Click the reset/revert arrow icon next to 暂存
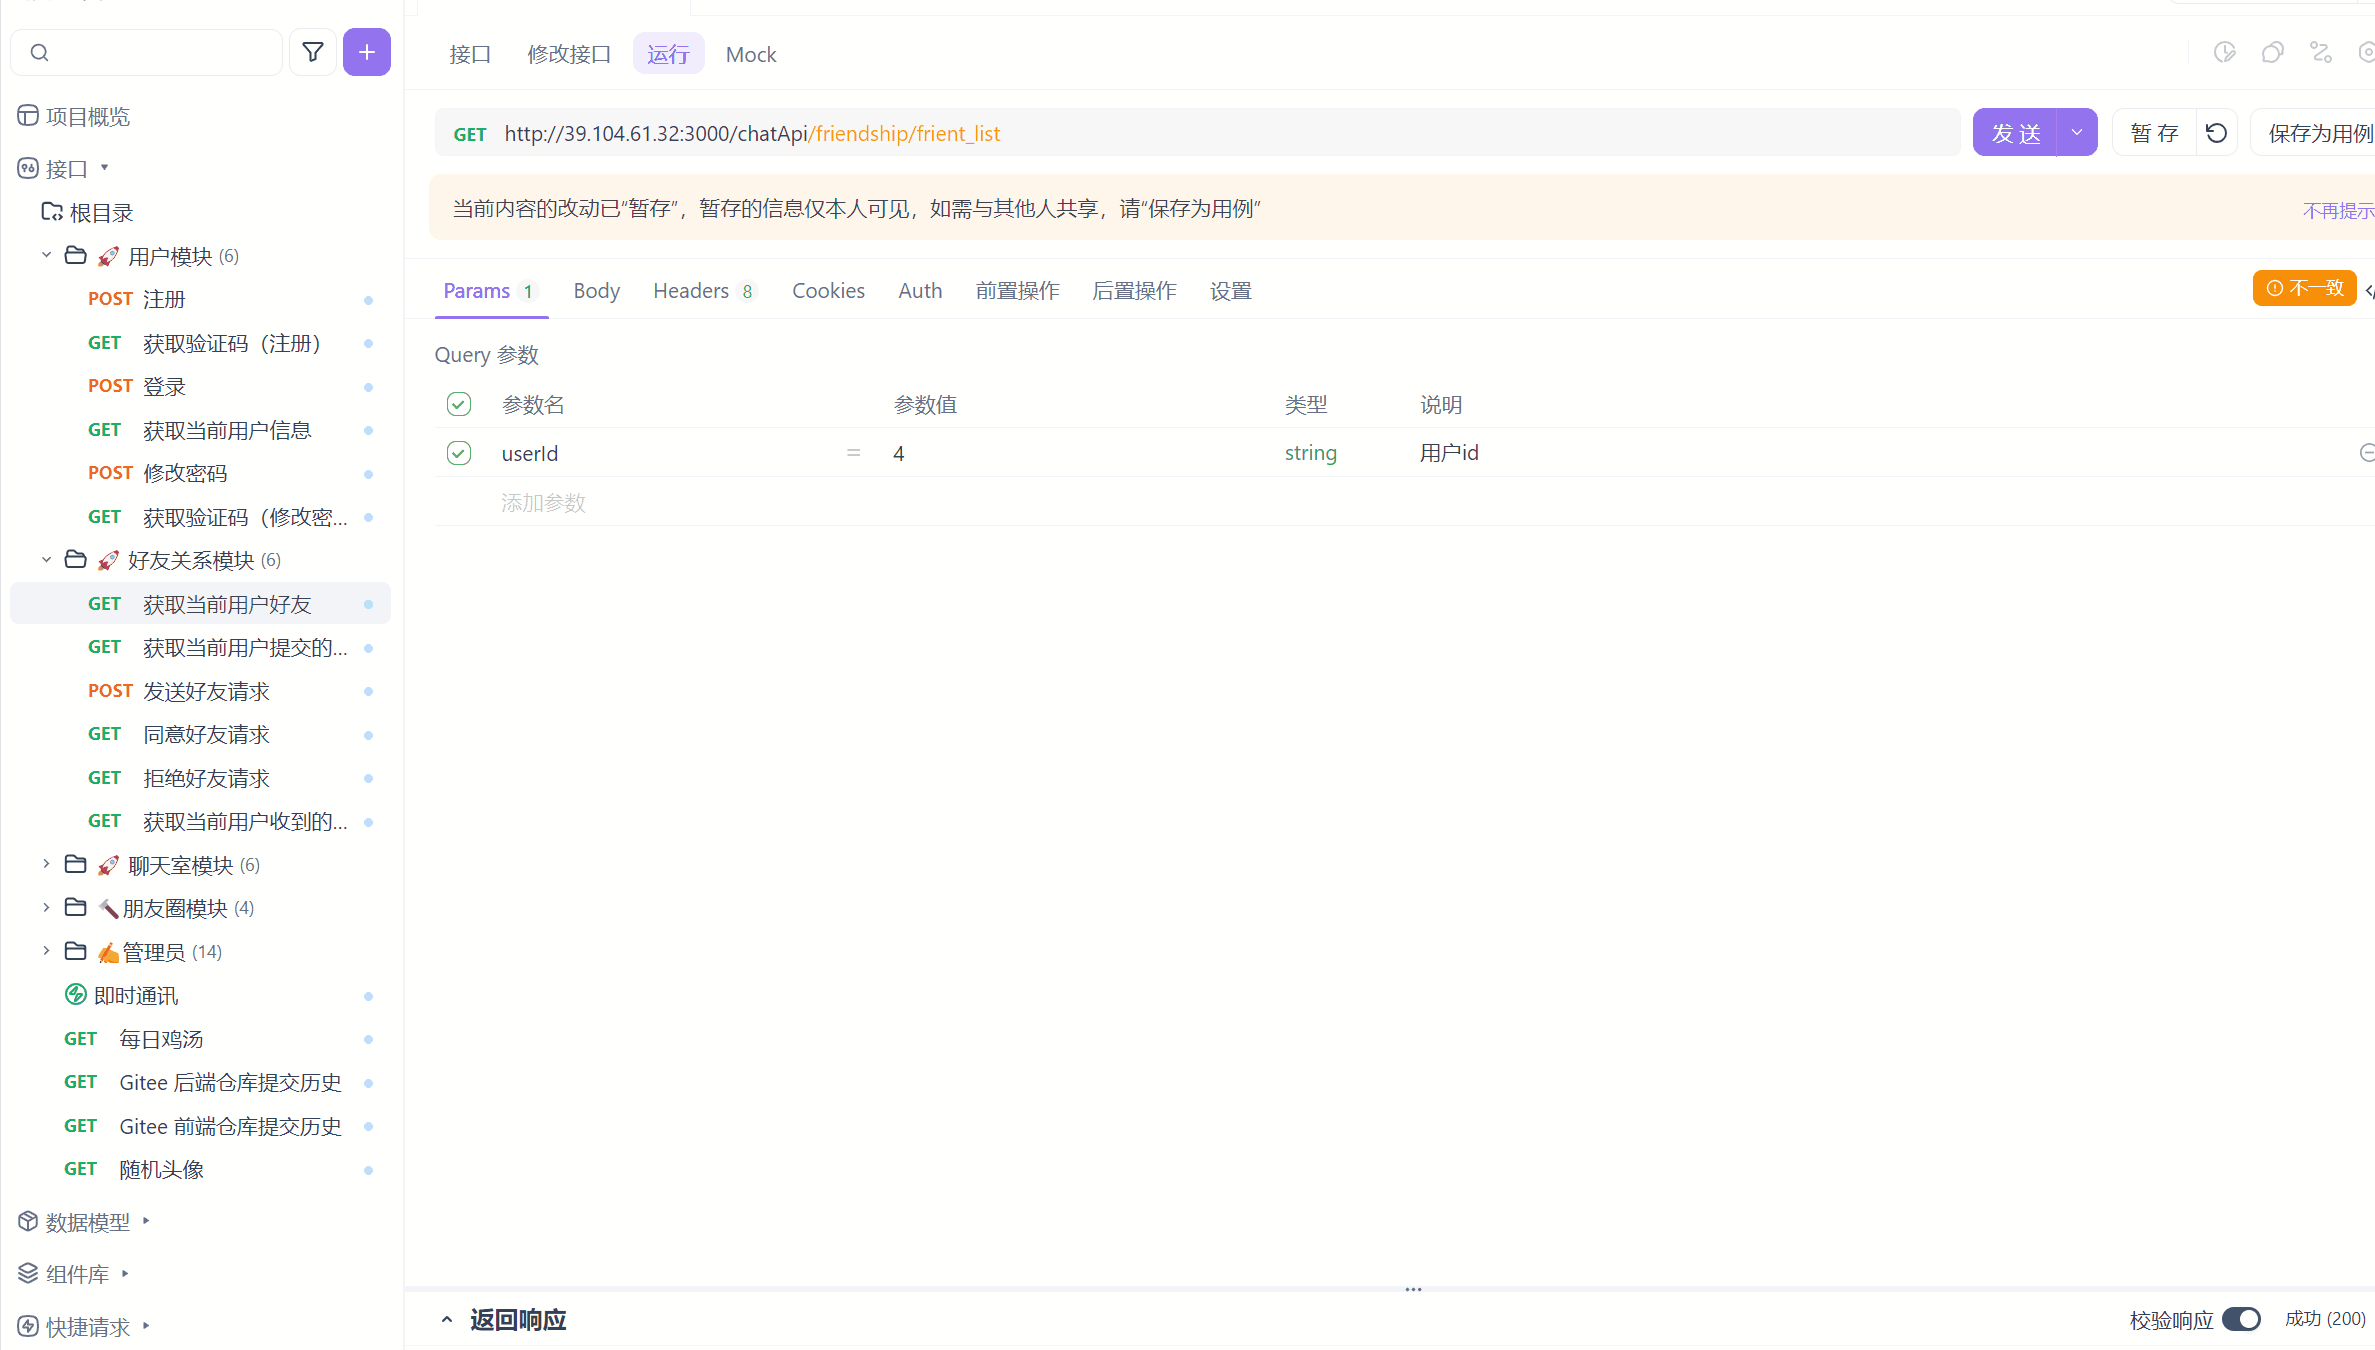 pyautogui.click(x=2216, y=133)
